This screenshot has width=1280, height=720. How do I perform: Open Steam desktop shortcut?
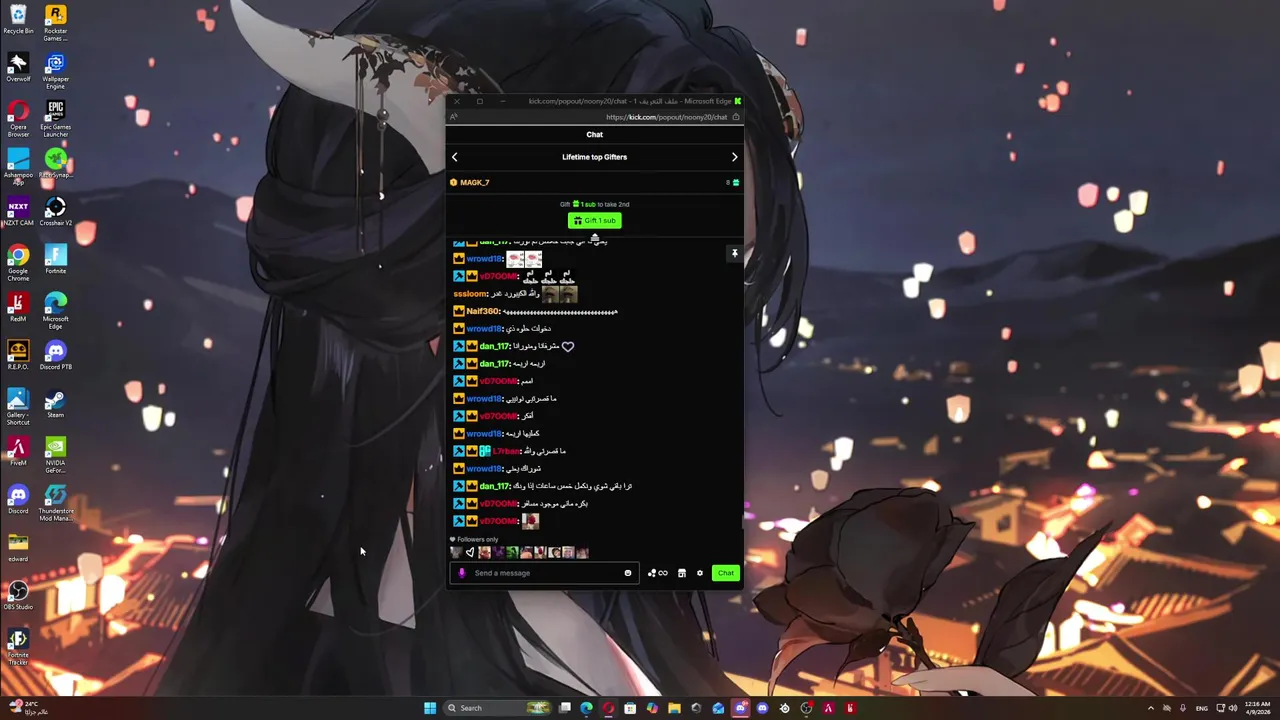point(55,404)
